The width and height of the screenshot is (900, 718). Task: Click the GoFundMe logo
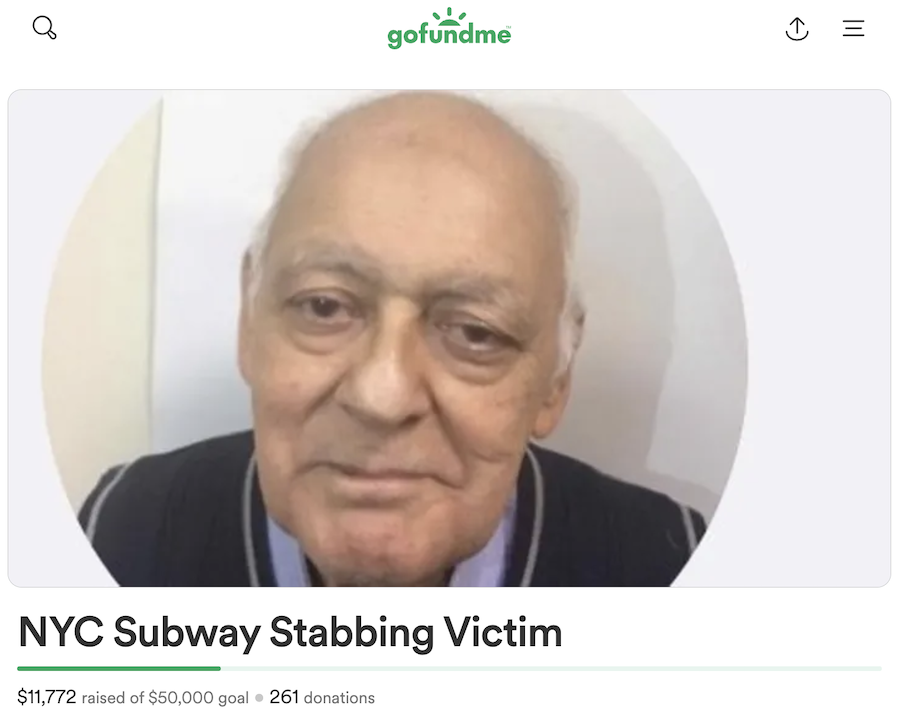coord(449,28)
